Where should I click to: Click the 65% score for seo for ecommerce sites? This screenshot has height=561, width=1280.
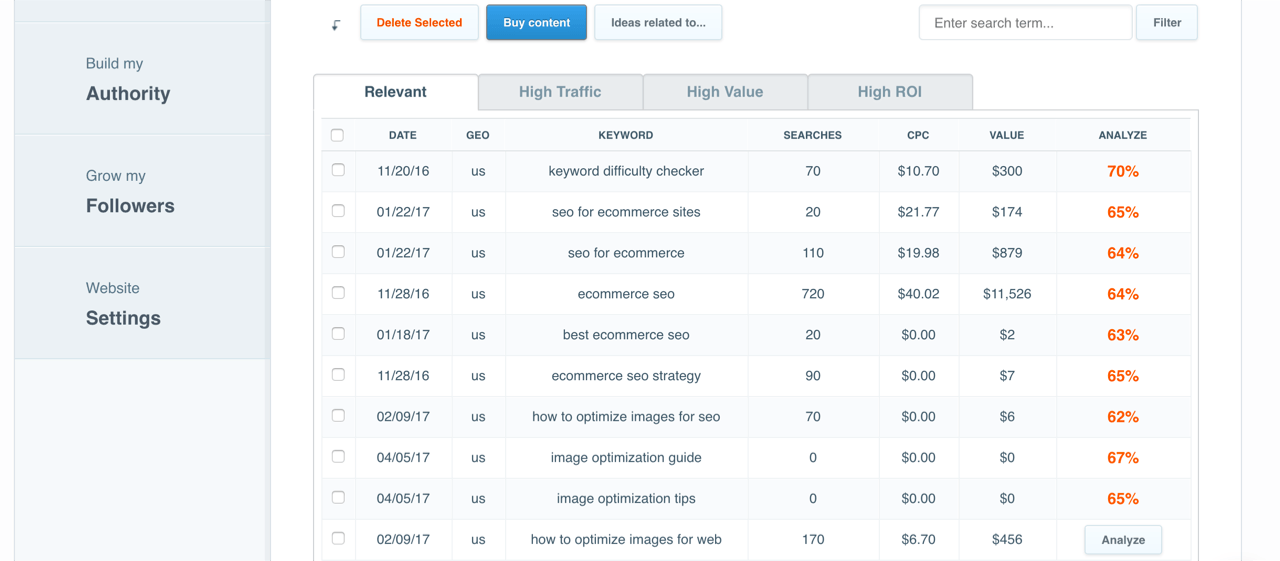1123,213
